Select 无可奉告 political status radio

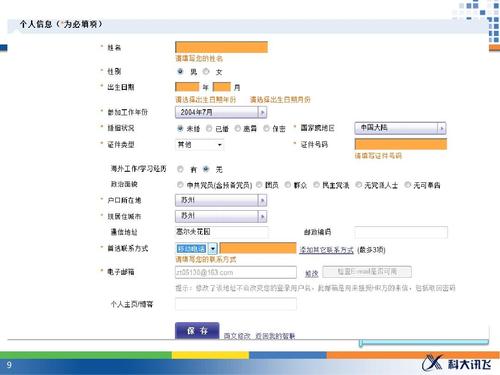[x=408, y=185]
